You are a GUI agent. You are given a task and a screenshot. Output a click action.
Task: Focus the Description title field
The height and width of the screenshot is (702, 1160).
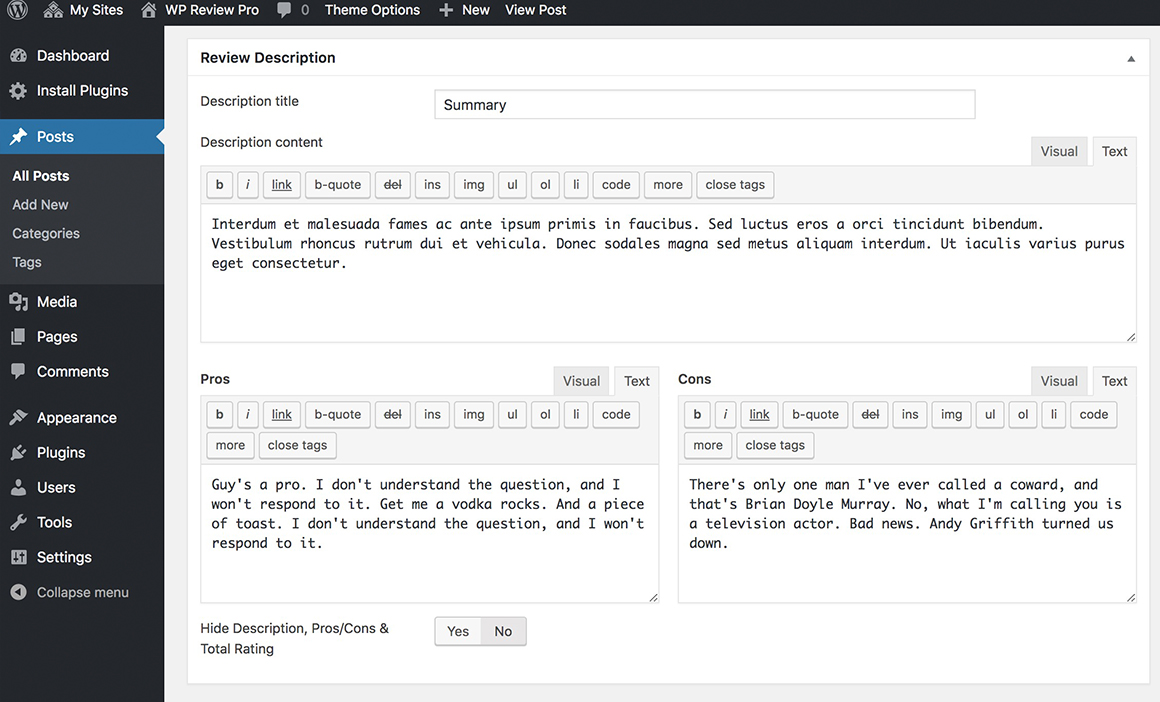704,104
